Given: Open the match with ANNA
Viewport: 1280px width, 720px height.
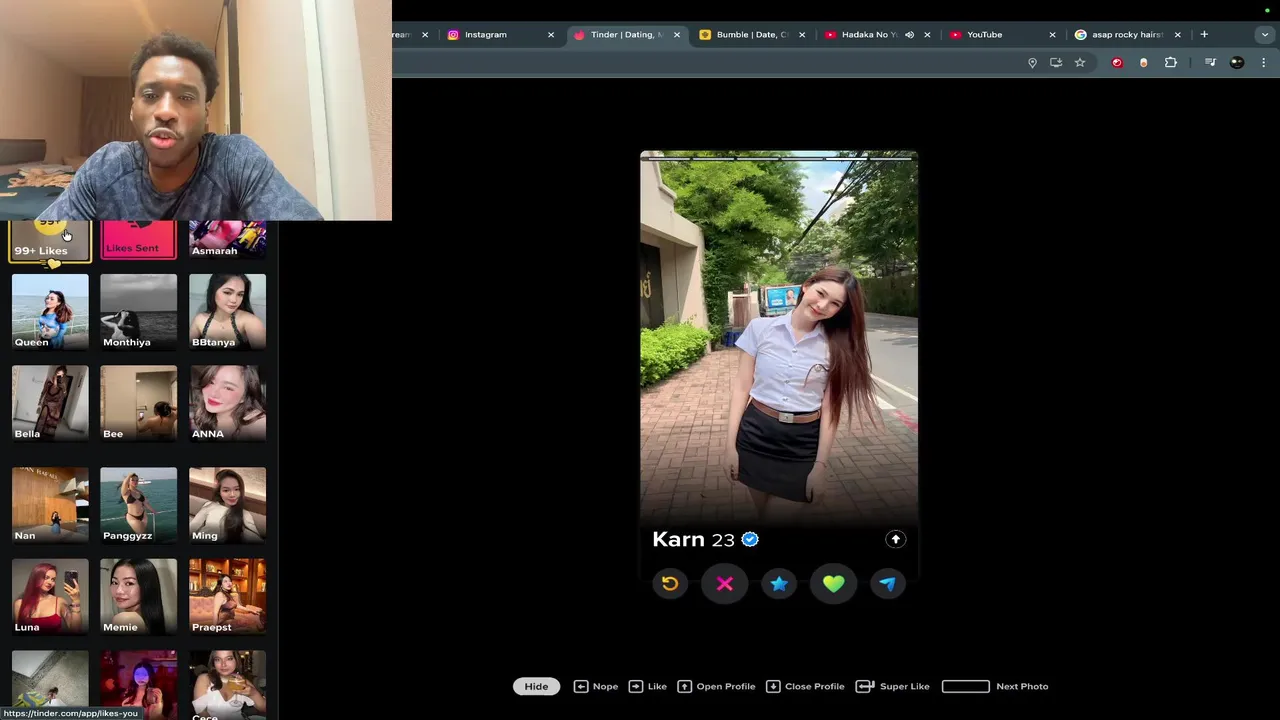Looking at the screenshot, I should (227, 403).
